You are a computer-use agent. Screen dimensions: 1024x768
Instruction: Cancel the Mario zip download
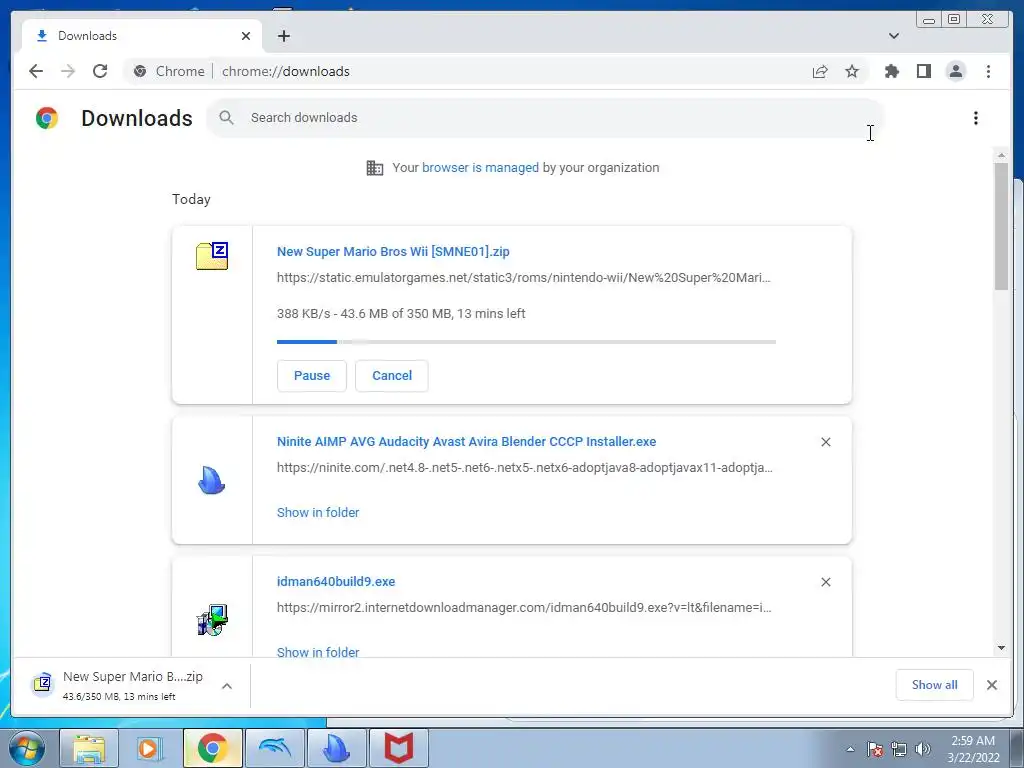click(392, 376)
